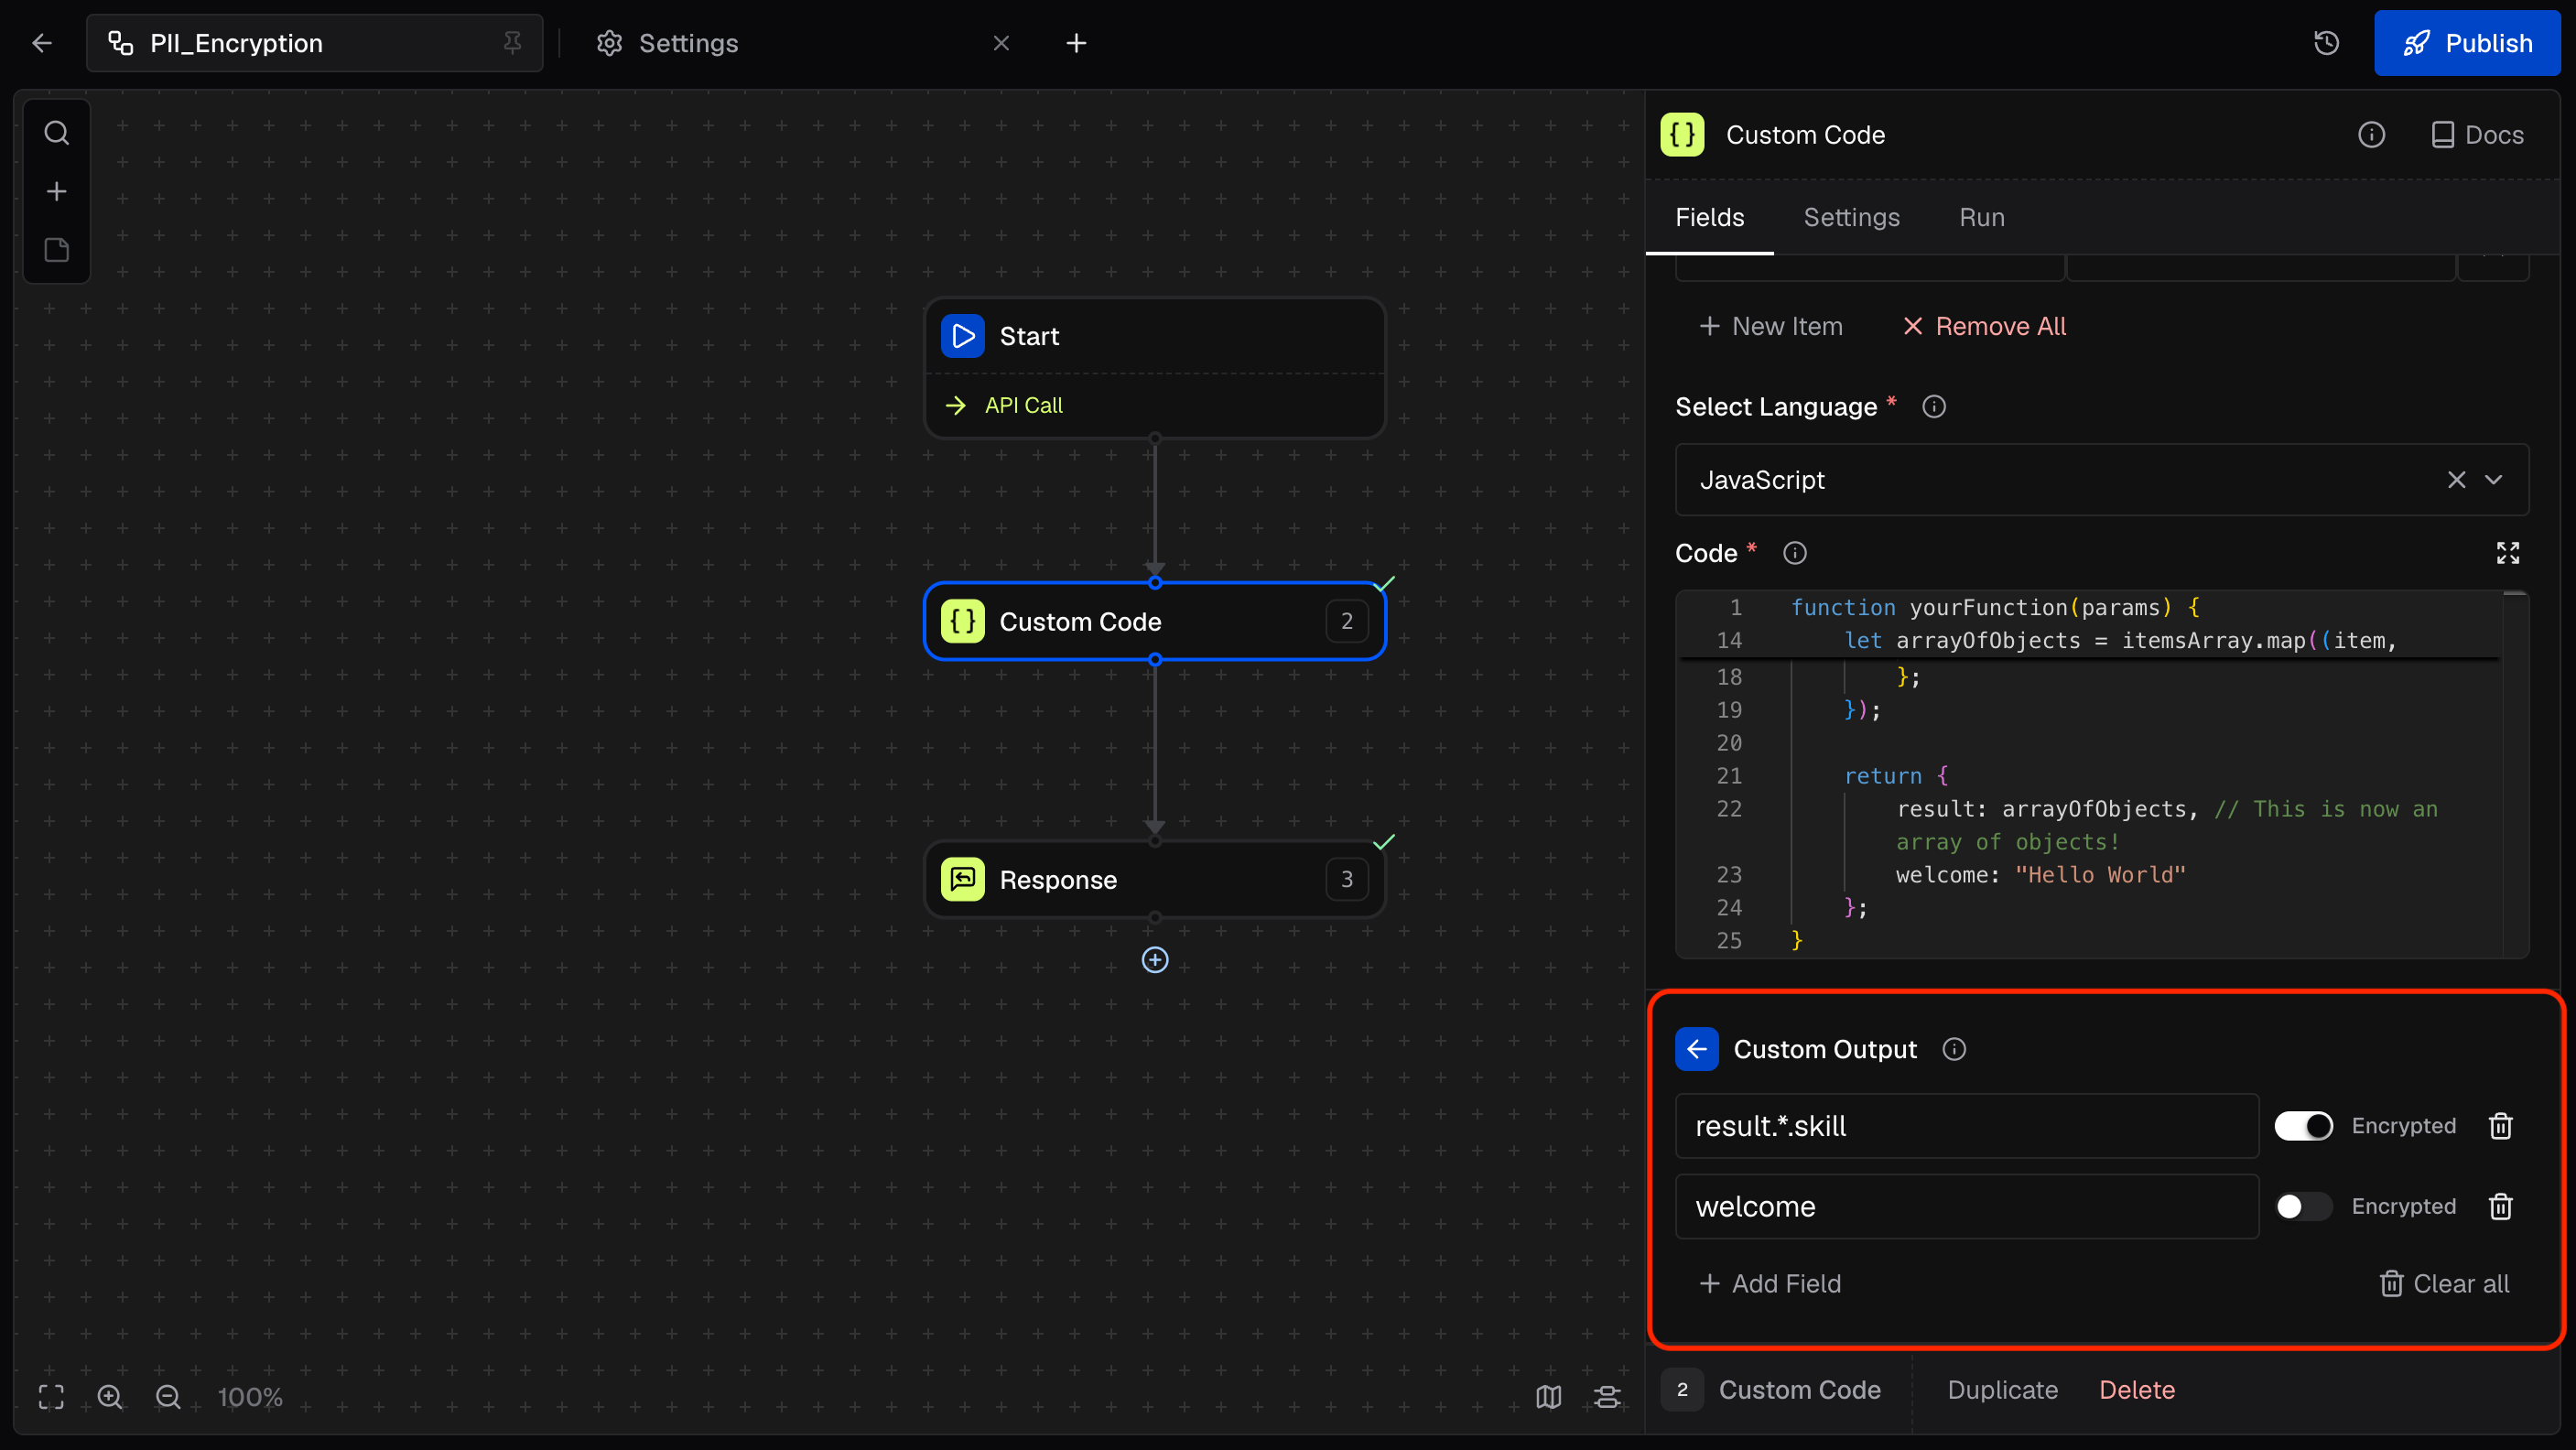Clear the JavaScript language selection
This screenshot has height=1450, width=2576.
pos(2456,480)
